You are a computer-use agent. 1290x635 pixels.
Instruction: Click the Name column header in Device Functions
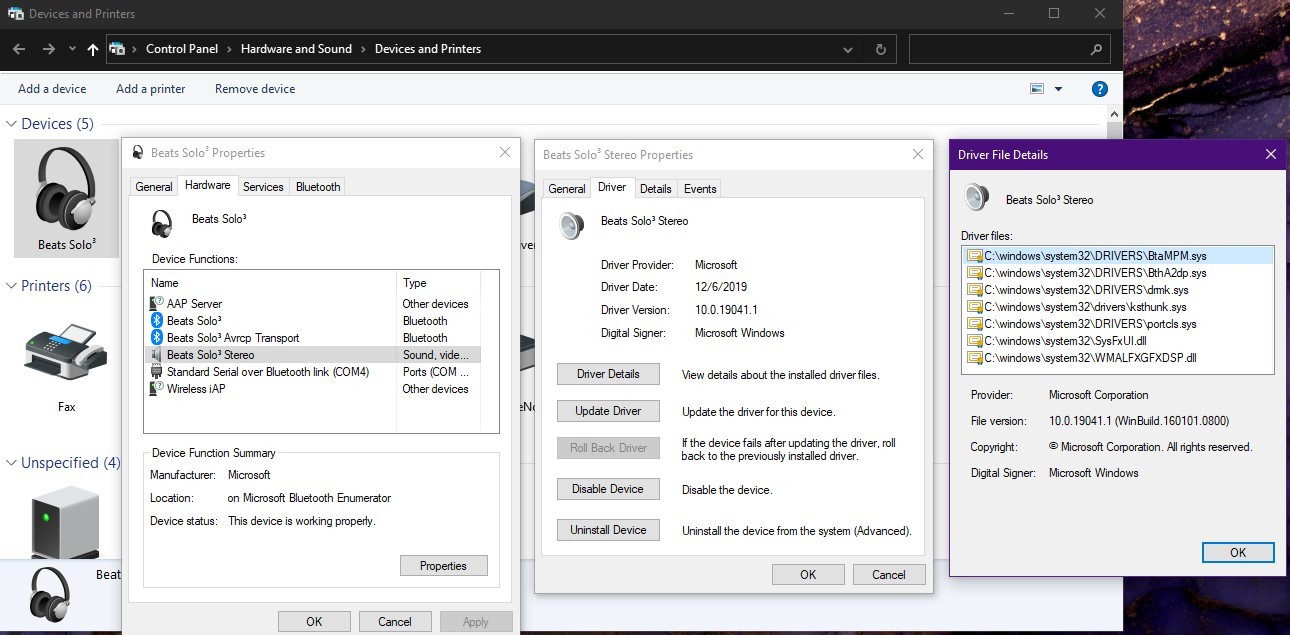pyautogui.click(x=271, y=283)
